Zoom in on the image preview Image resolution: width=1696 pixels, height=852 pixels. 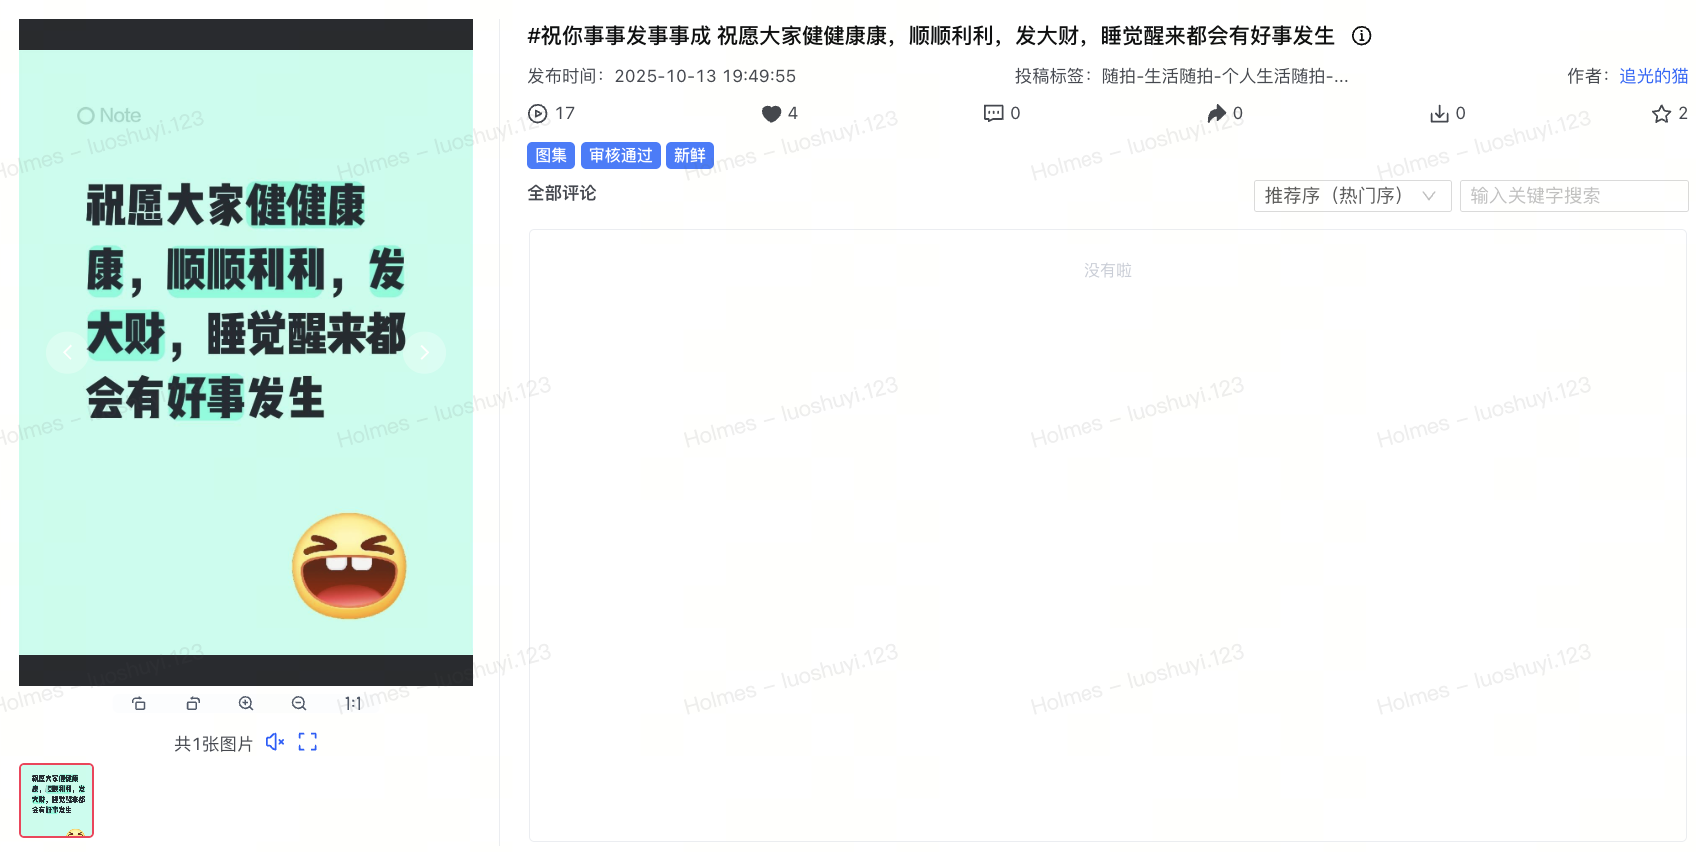246,704
